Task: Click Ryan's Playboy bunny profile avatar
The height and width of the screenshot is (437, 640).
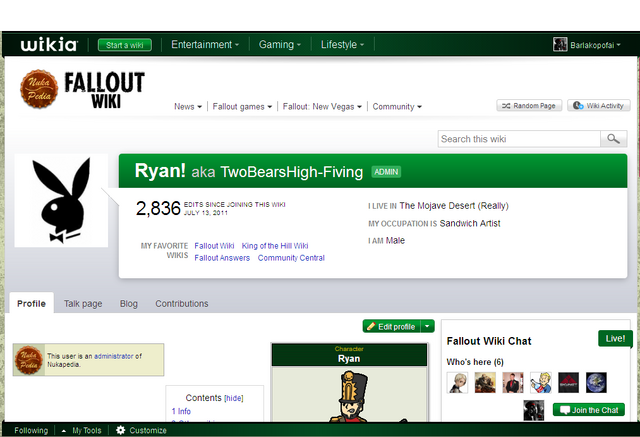Action: pos(61,200)
